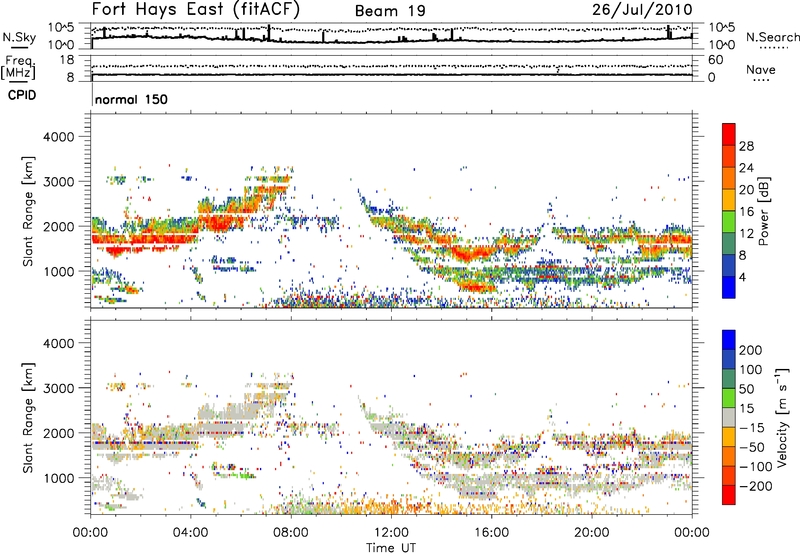
Task: Click "Slant Range [km]" label of Power panel
Action: 28,211
